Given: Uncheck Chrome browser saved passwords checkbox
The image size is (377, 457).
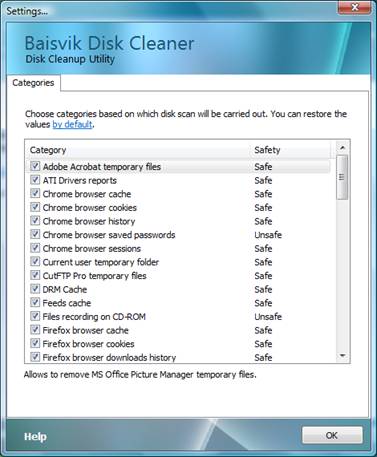Looking at the screenshot, I should point(35,234).
